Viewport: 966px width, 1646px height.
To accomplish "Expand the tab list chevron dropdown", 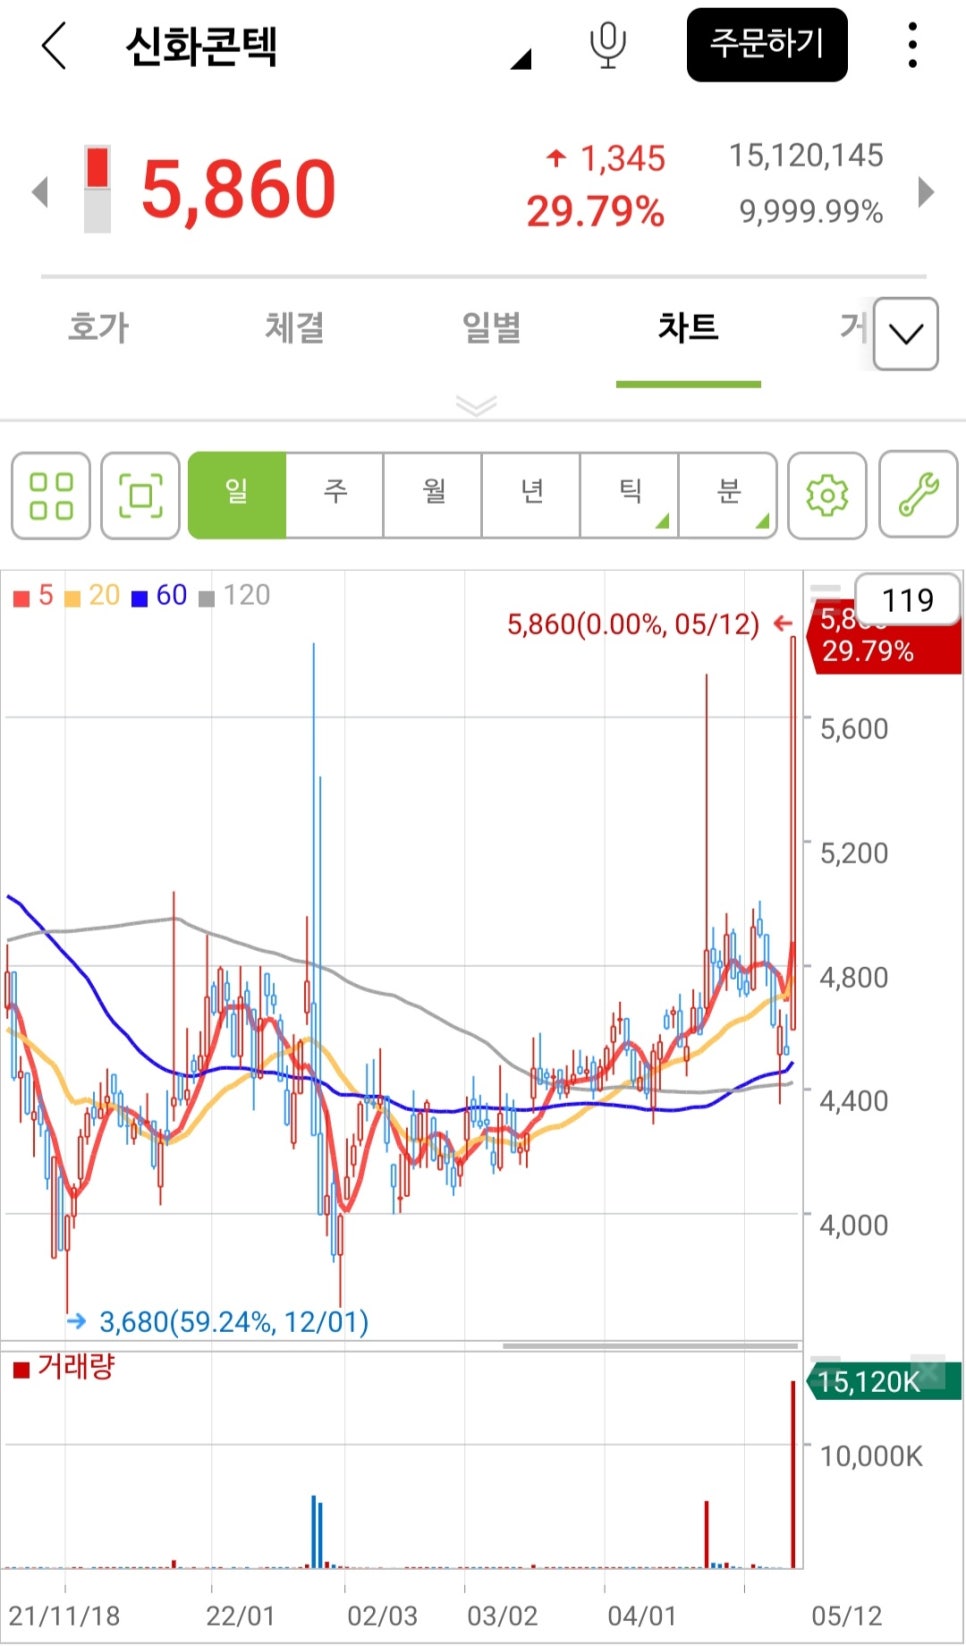I will [x=906, y=334].
